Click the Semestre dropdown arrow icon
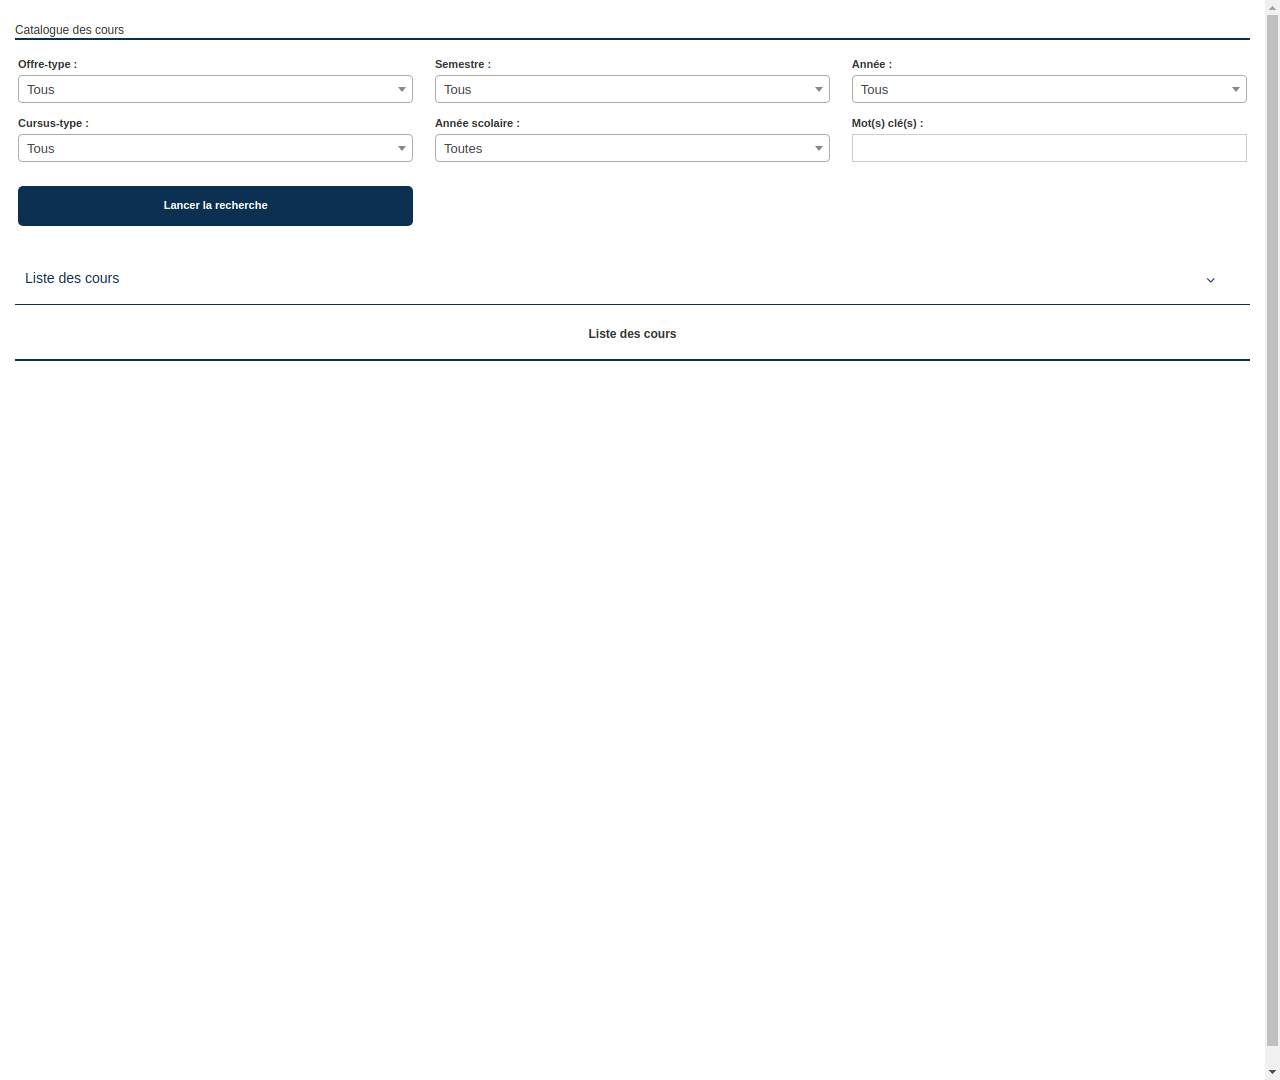1280x1080 pixels. 819,89
